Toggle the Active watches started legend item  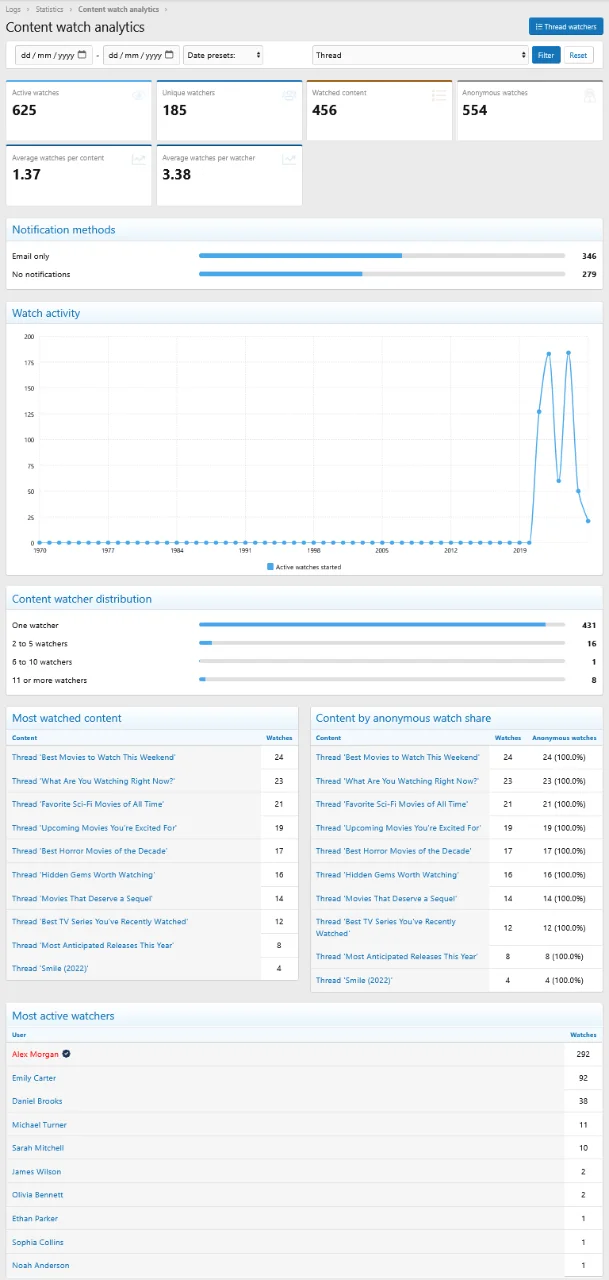[x=304, y=566]
